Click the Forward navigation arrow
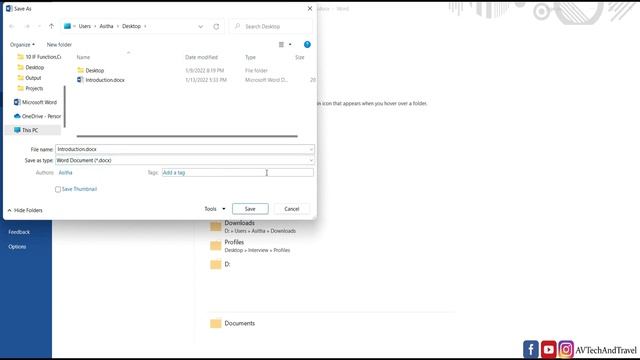640x360 pixels. pyautogui.click(x=27, y=26)
